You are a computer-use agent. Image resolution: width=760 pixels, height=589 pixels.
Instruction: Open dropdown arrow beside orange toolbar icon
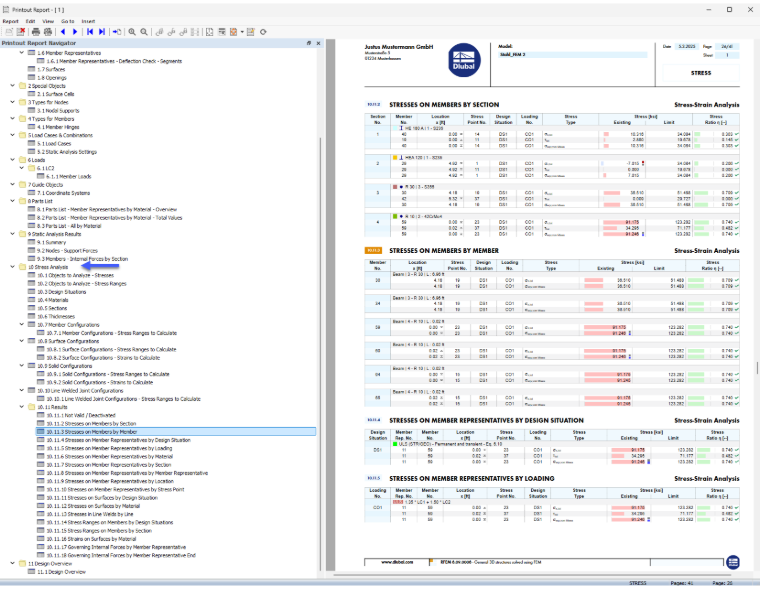[242, 32]
